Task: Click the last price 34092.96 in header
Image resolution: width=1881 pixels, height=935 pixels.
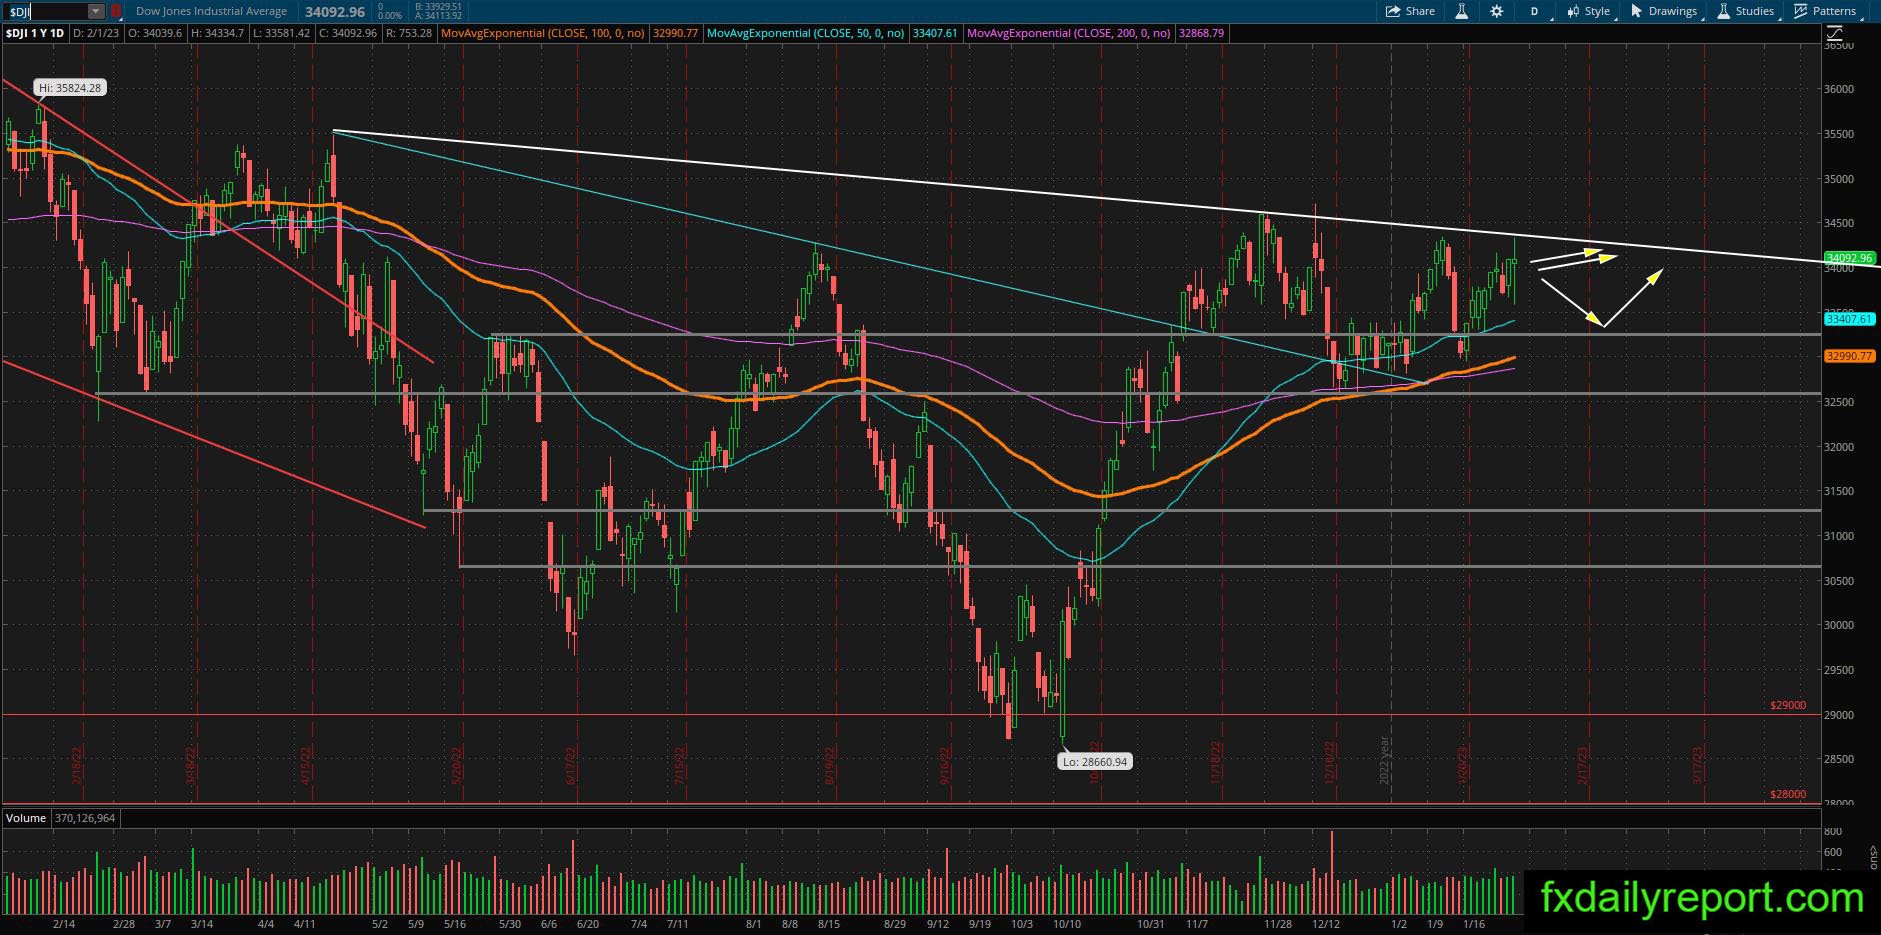Action: pyautogui.click(x=335, y=12)
